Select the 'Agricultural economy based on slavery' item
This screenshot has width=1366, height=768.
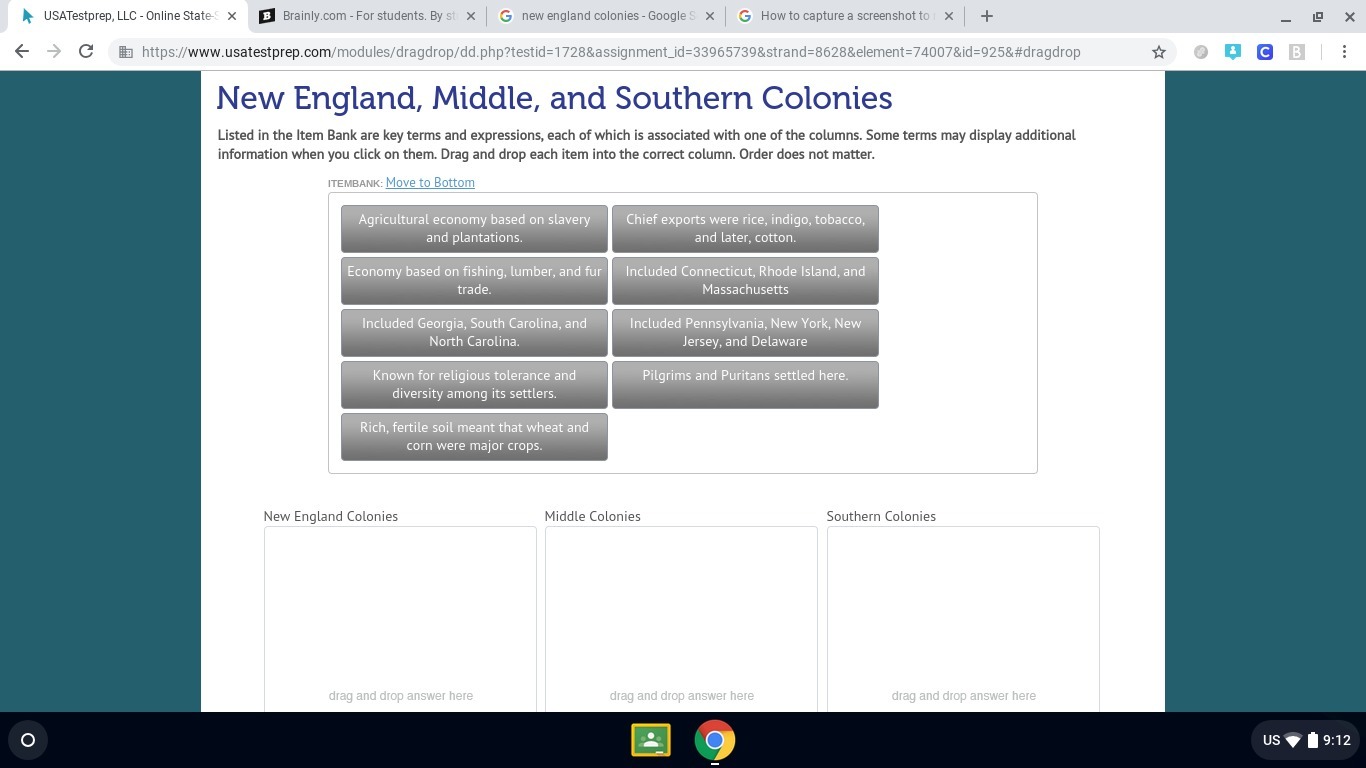coord(474,228)
